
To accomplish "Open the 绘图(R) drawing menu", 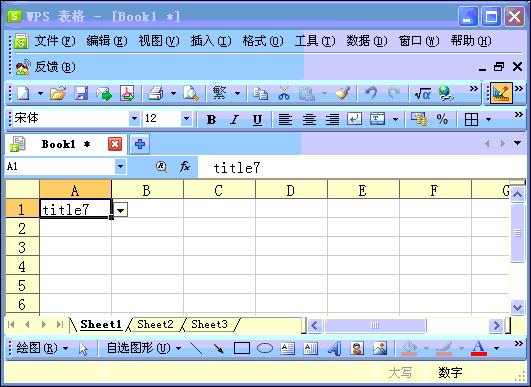I will pyautogui.click(x=42, y=348).
